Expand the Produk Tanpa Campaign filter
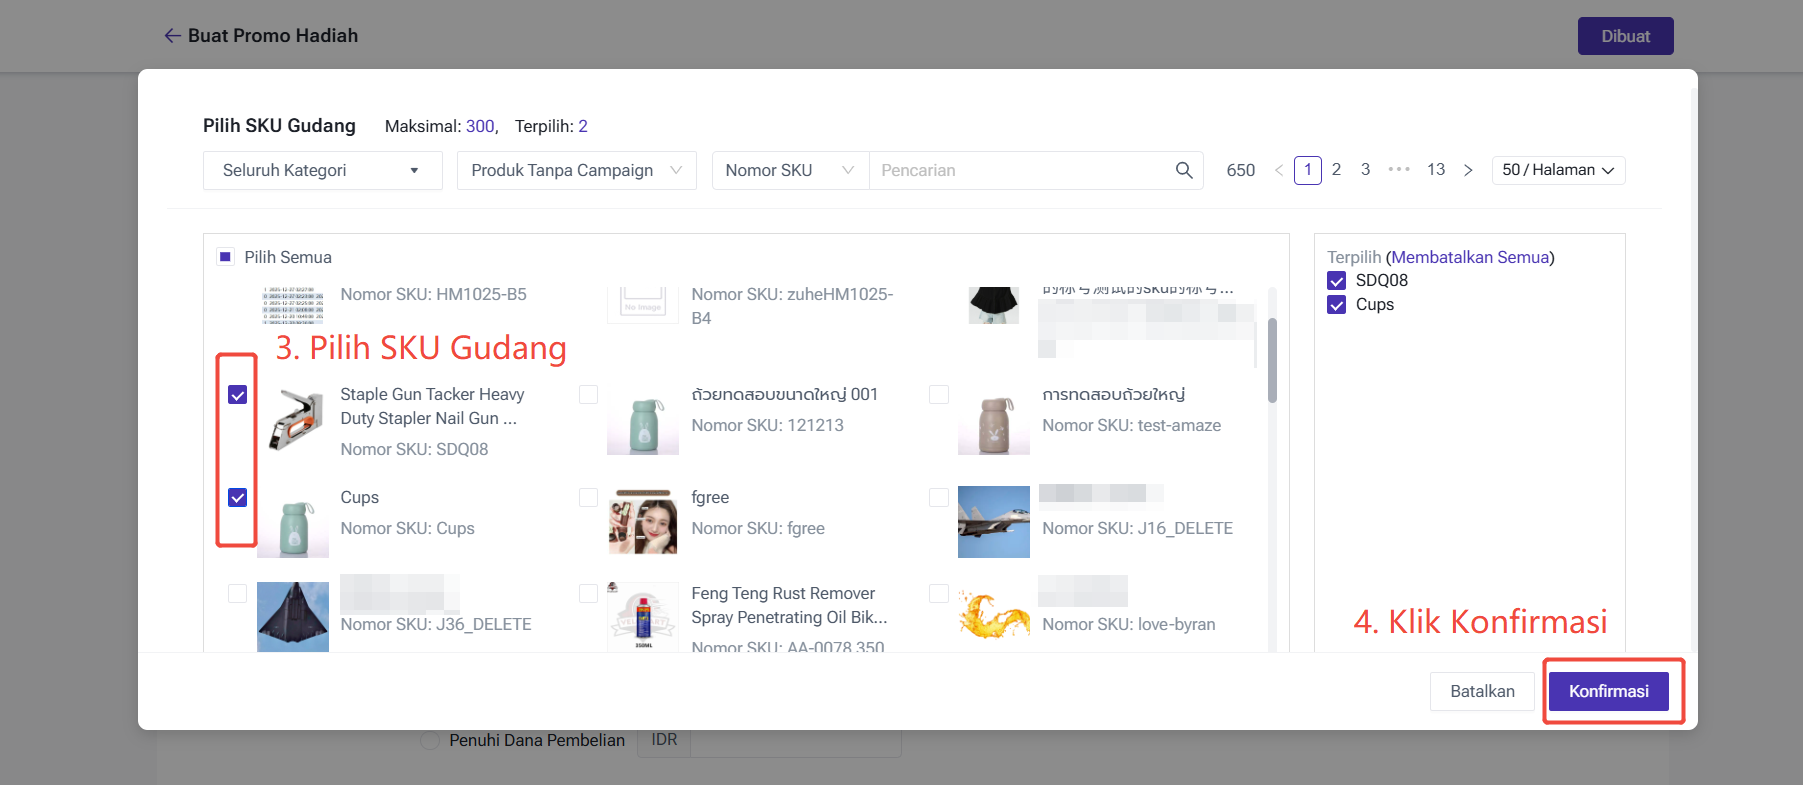Screen dimensions: 1803x785 pos(576,170)
